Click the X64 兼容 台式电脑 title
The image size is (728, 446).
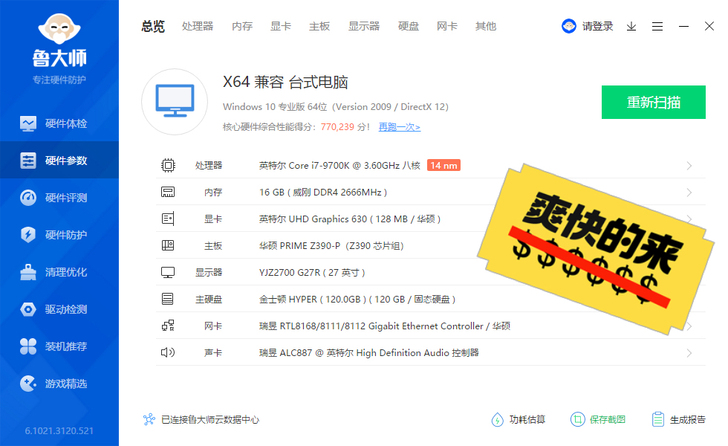pyautogui.click(x=285, y=82)
